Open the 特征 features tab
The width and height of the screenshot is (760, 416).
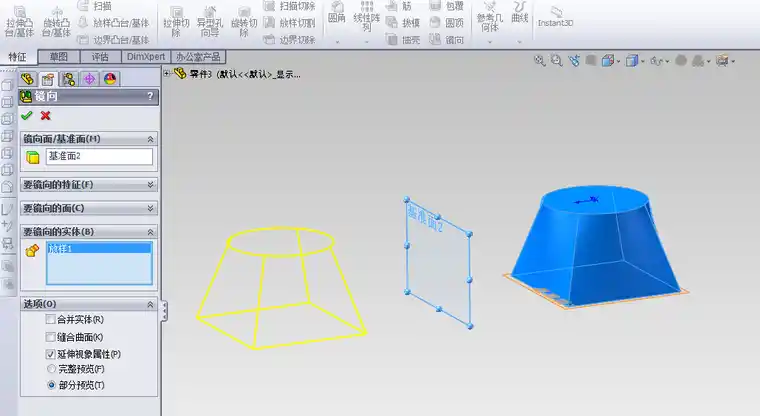18,57
